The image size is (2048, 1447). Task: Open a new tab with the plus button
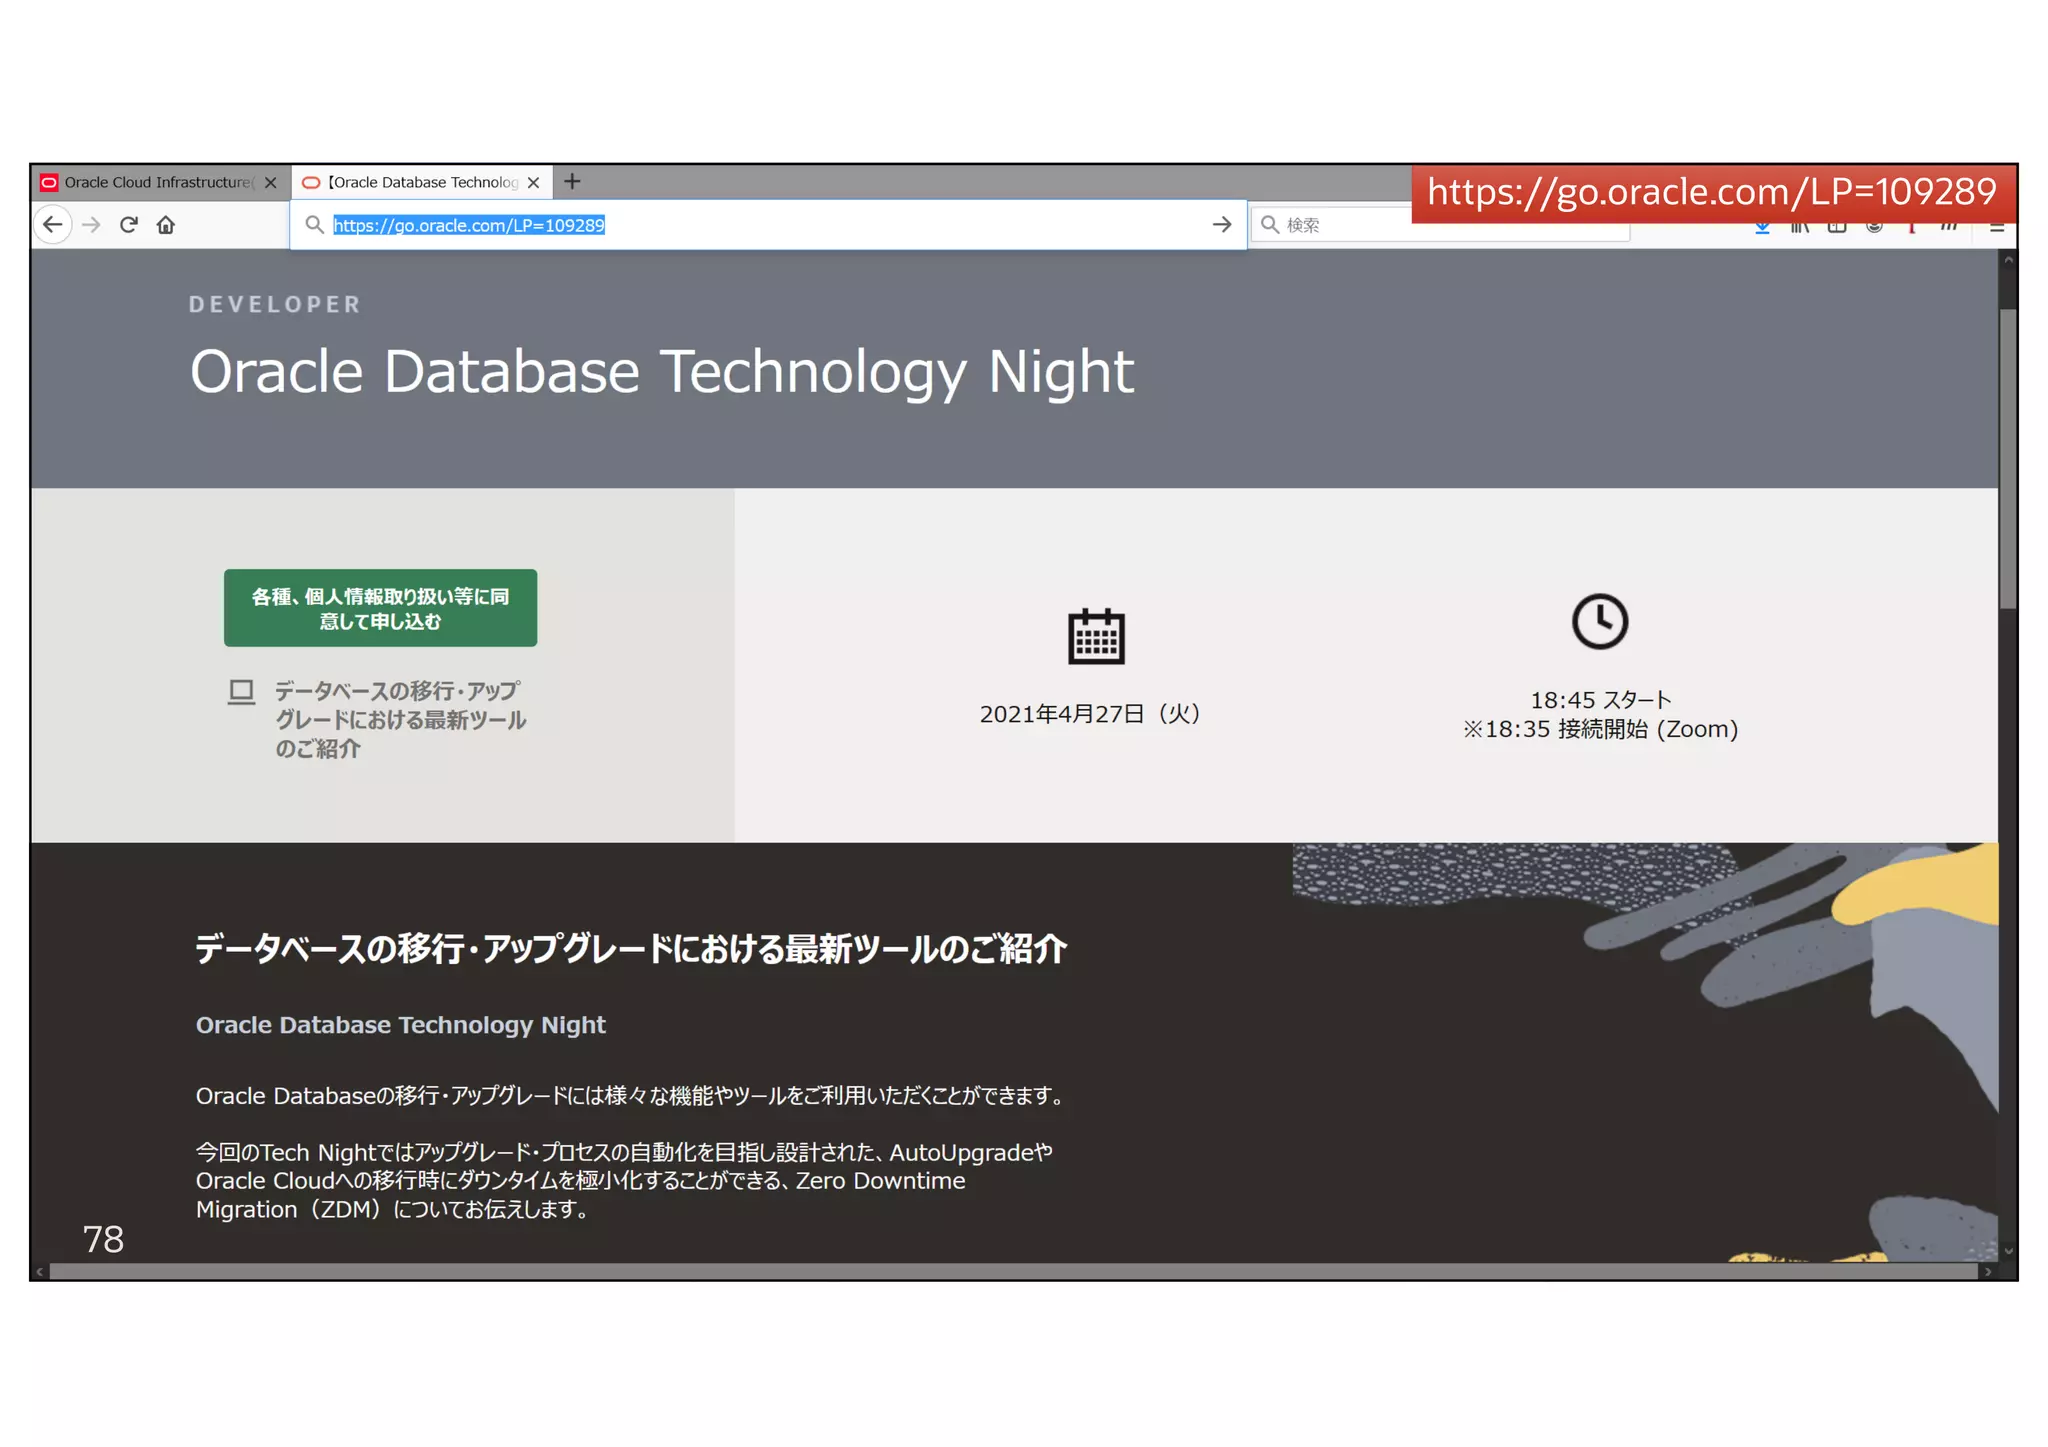[572, 182]
